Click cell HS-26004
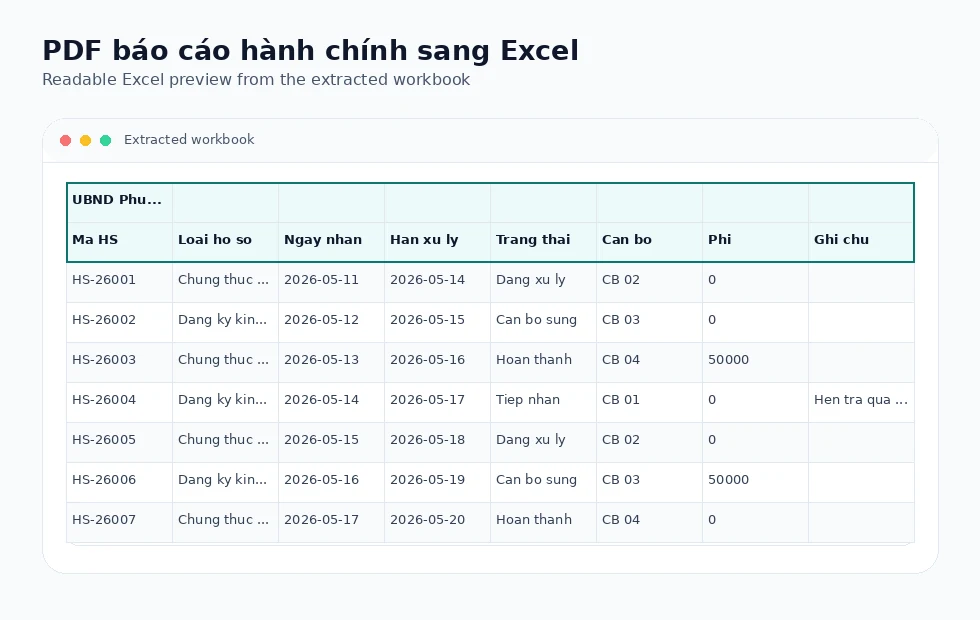This screenshot has height=620, width=980. 119,402
